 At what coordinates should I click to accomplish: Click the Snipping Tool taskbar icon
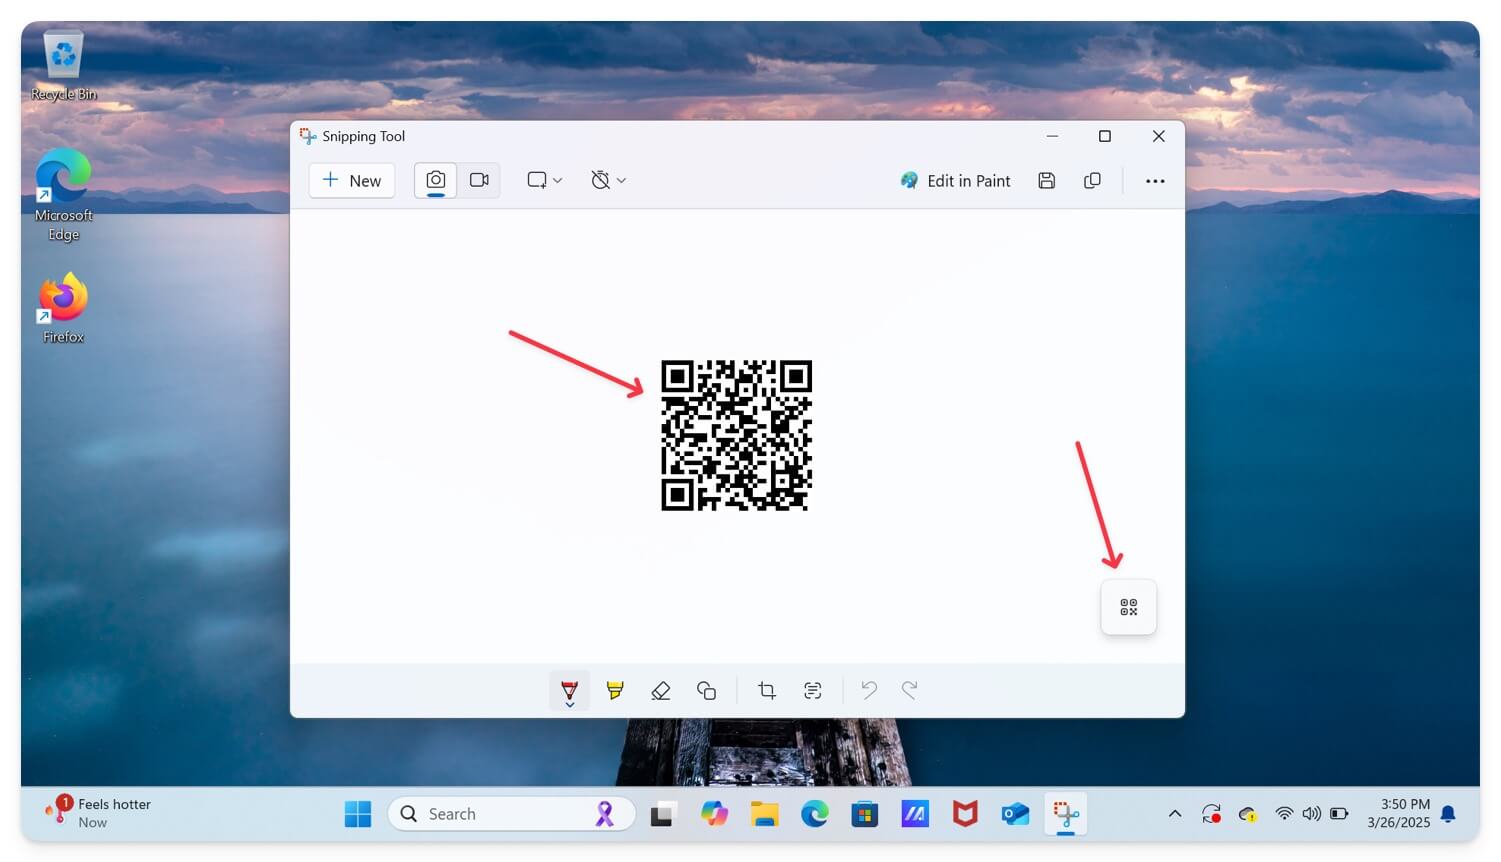tap(1066, 814)
